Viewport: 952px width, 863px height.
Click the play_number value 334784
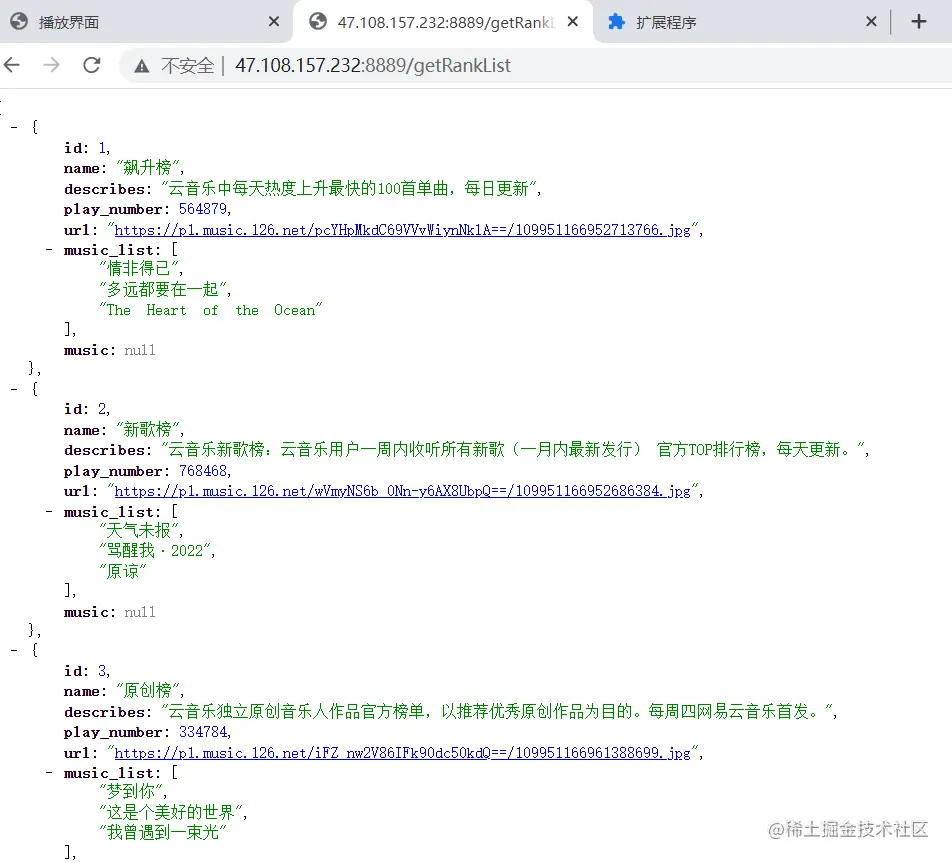[203, 732]
